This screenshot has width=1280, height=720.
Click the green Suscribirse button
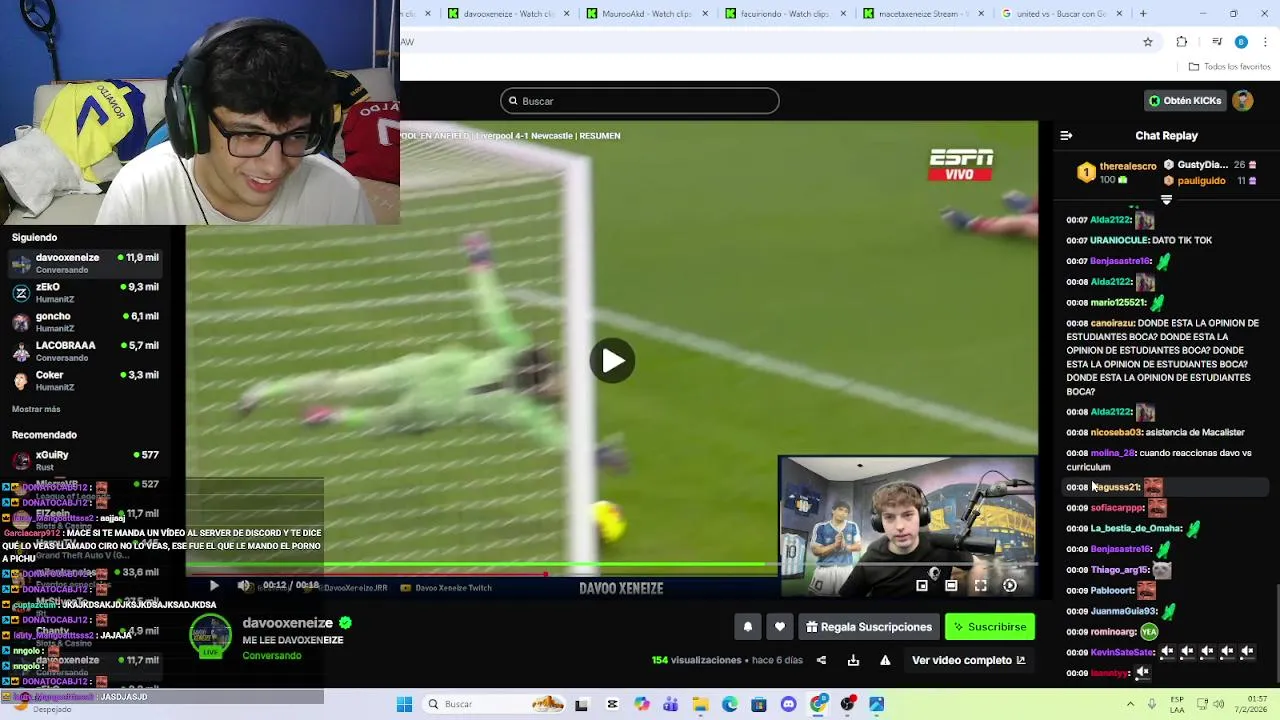990,627
